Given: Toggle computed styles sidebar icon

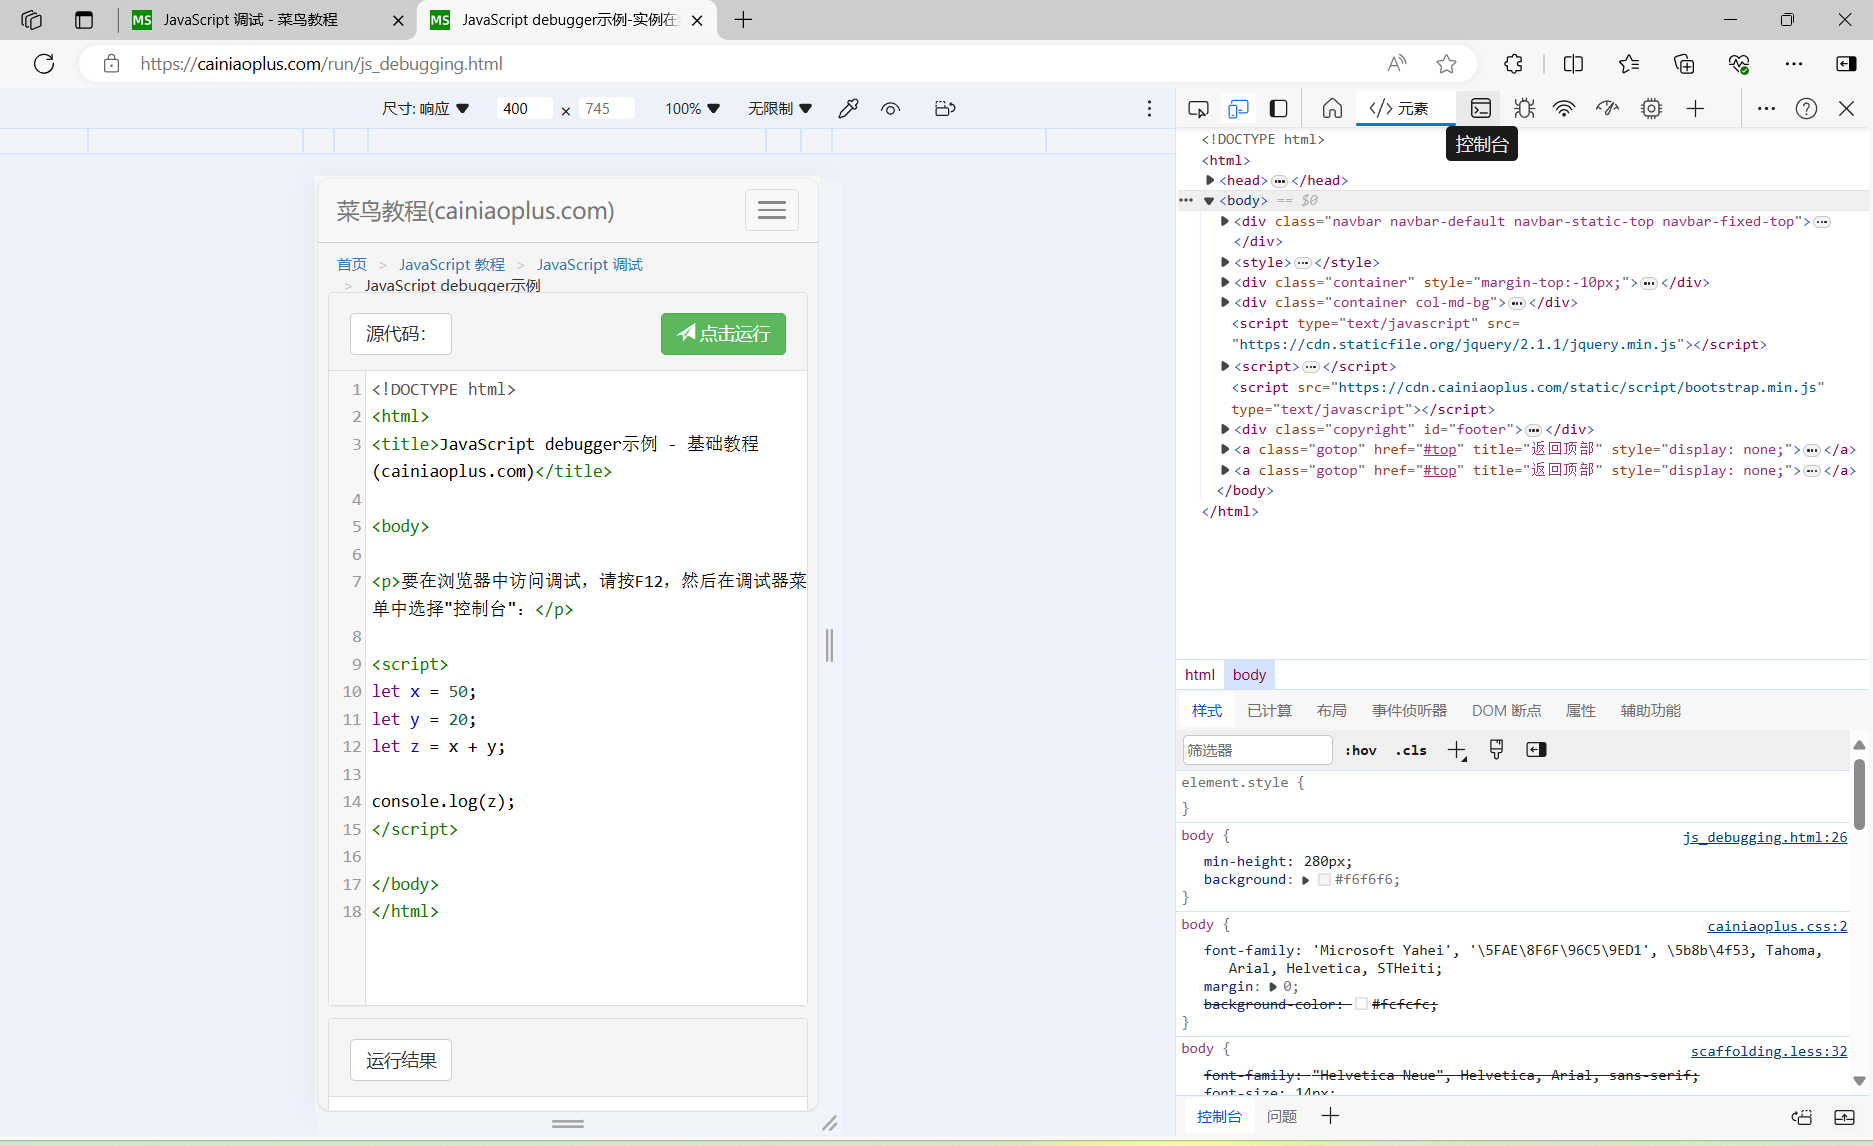Looking at the screenshot, I should [1536, 750].
